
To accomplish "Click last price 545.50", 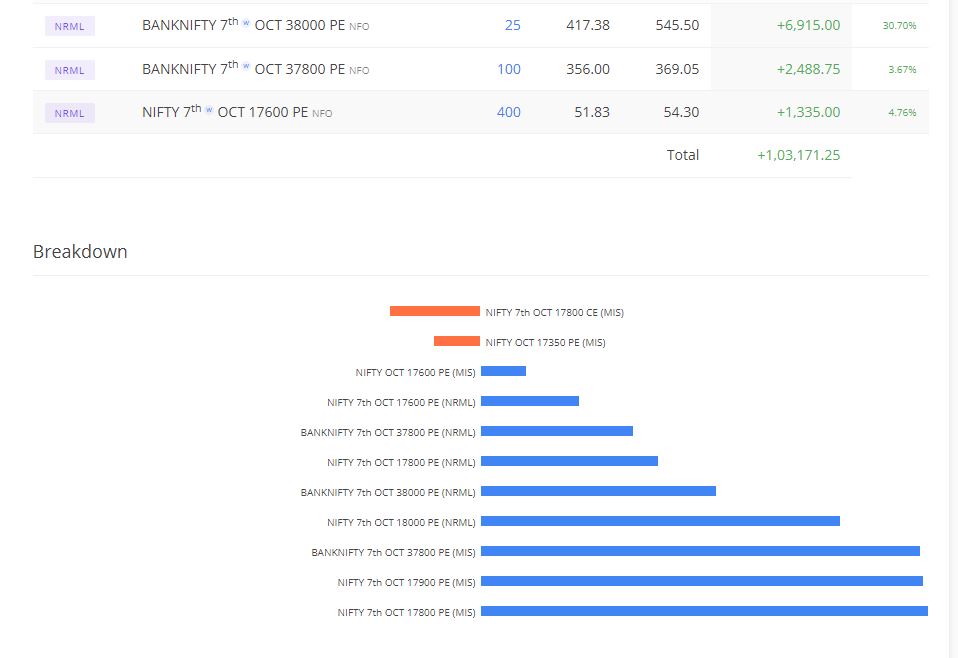I will coord(677,26).
